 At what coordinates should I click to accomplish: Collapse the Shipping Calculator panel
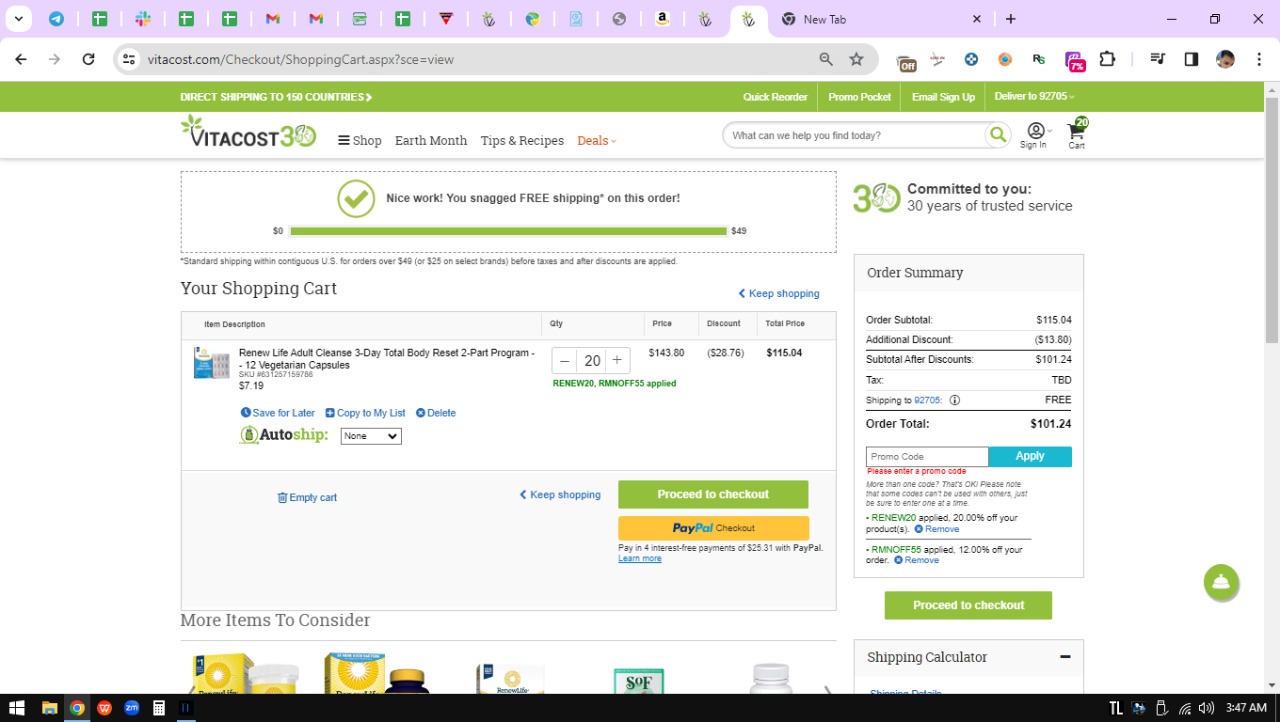pos(1065,657)
